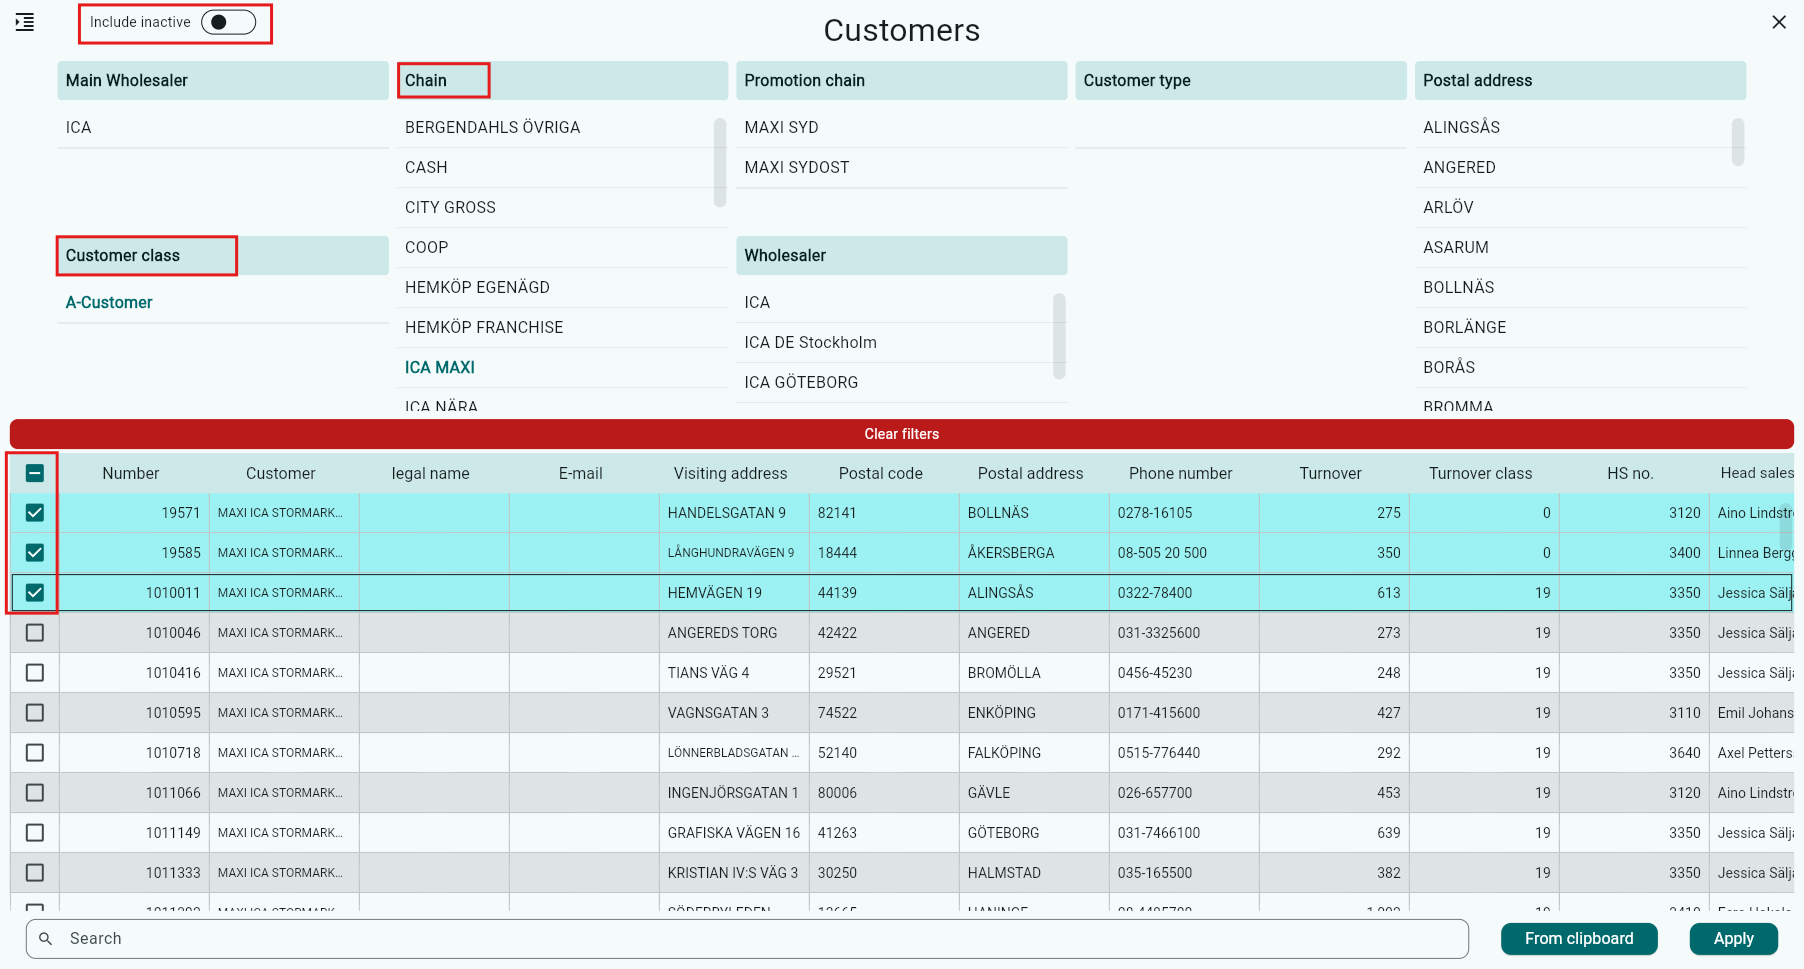This screenshot has width=1804, height=969.
Task: Click the menu indent icon beside Include inactive
Action: tap(25, 22)
